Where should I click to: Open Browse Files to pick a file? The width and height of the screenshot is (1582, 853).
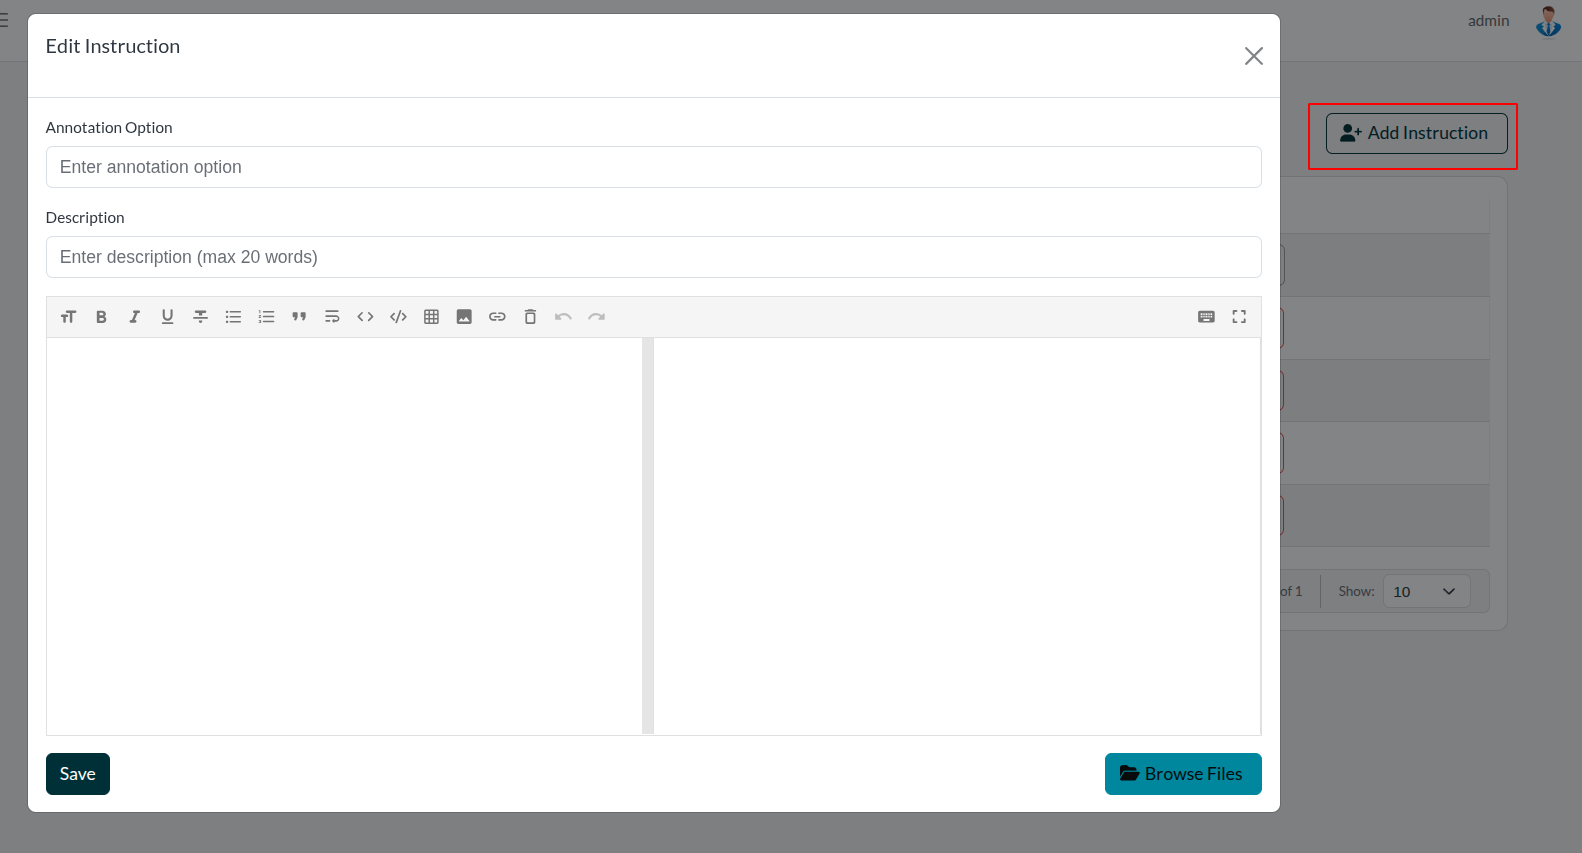[1183, 774]
